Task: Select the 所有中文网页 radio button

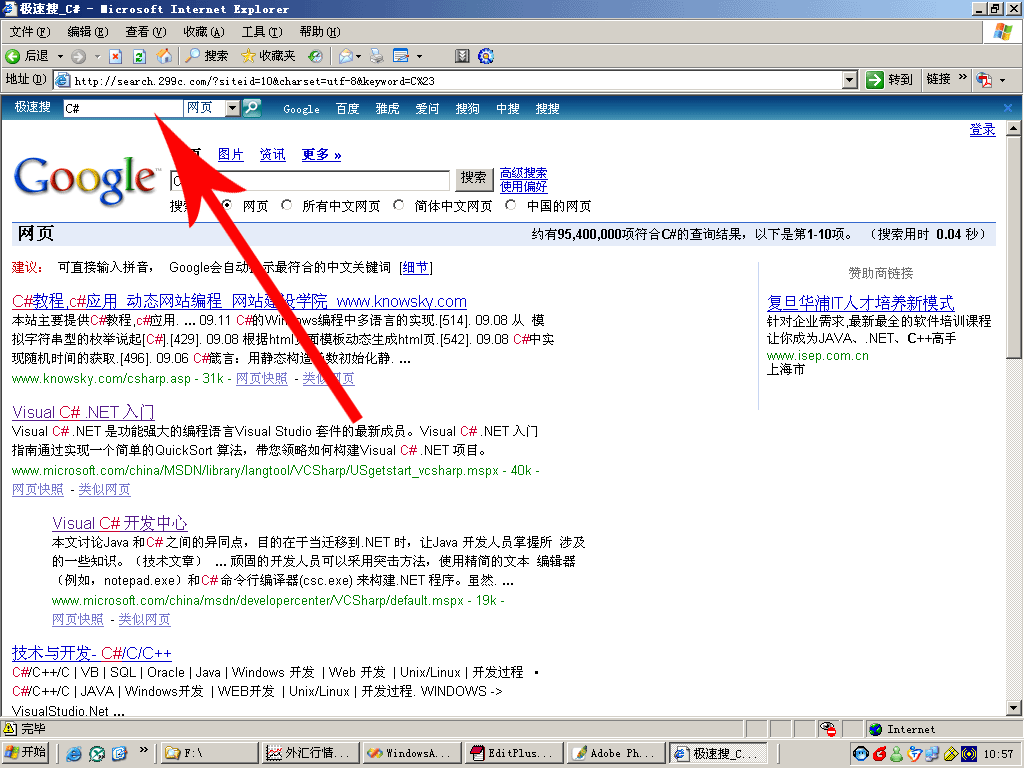Action: pyautogui.click(x=286, y=205)
